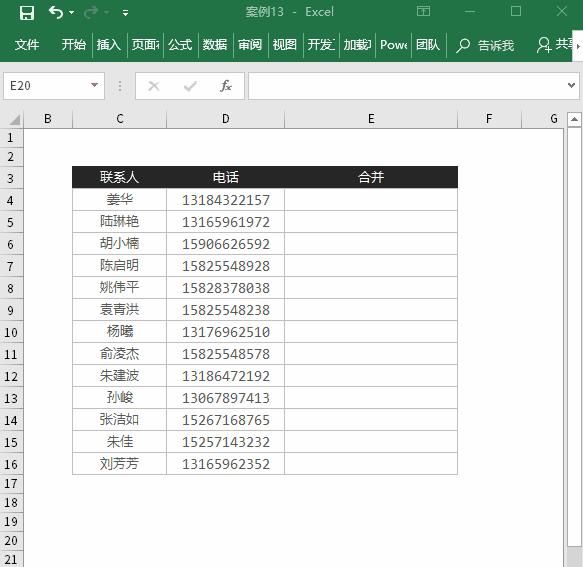
Task: Select column F header
Action: (x=489, y=119)
